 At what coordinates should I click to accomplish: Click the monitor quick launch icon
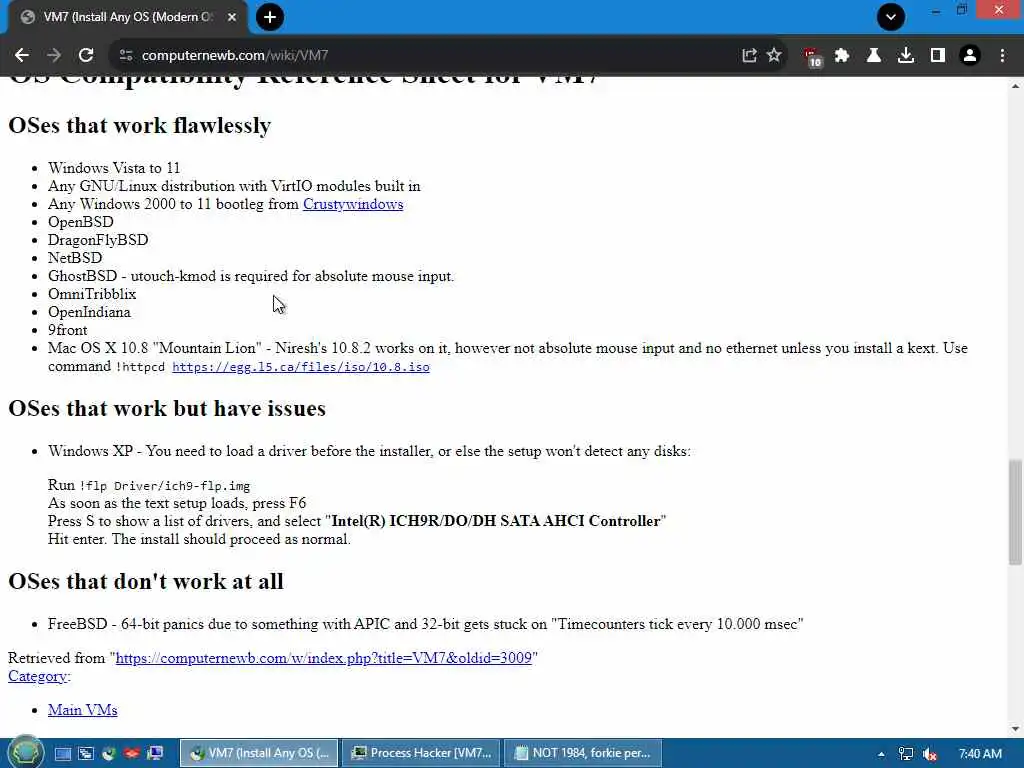[x=155, y=754]
